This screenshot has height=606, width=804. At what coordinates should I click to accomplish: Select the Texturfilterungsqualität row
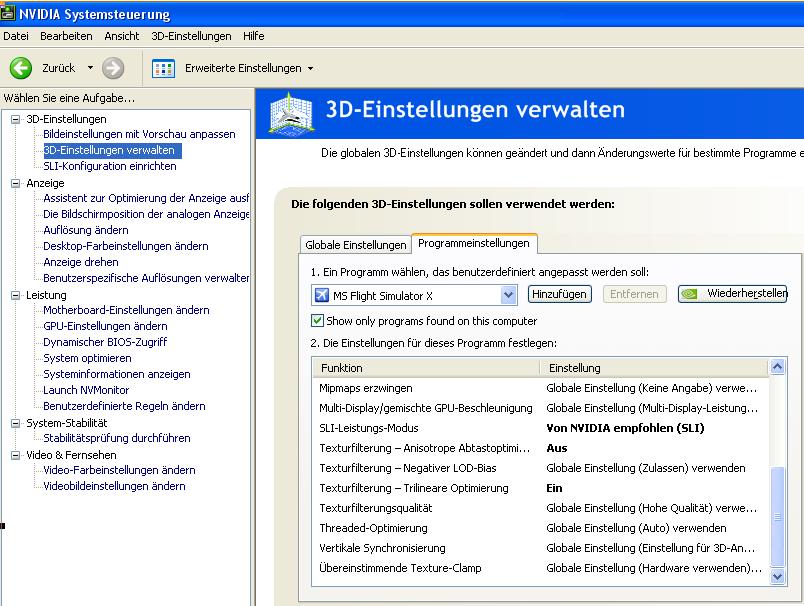[540, 508]
